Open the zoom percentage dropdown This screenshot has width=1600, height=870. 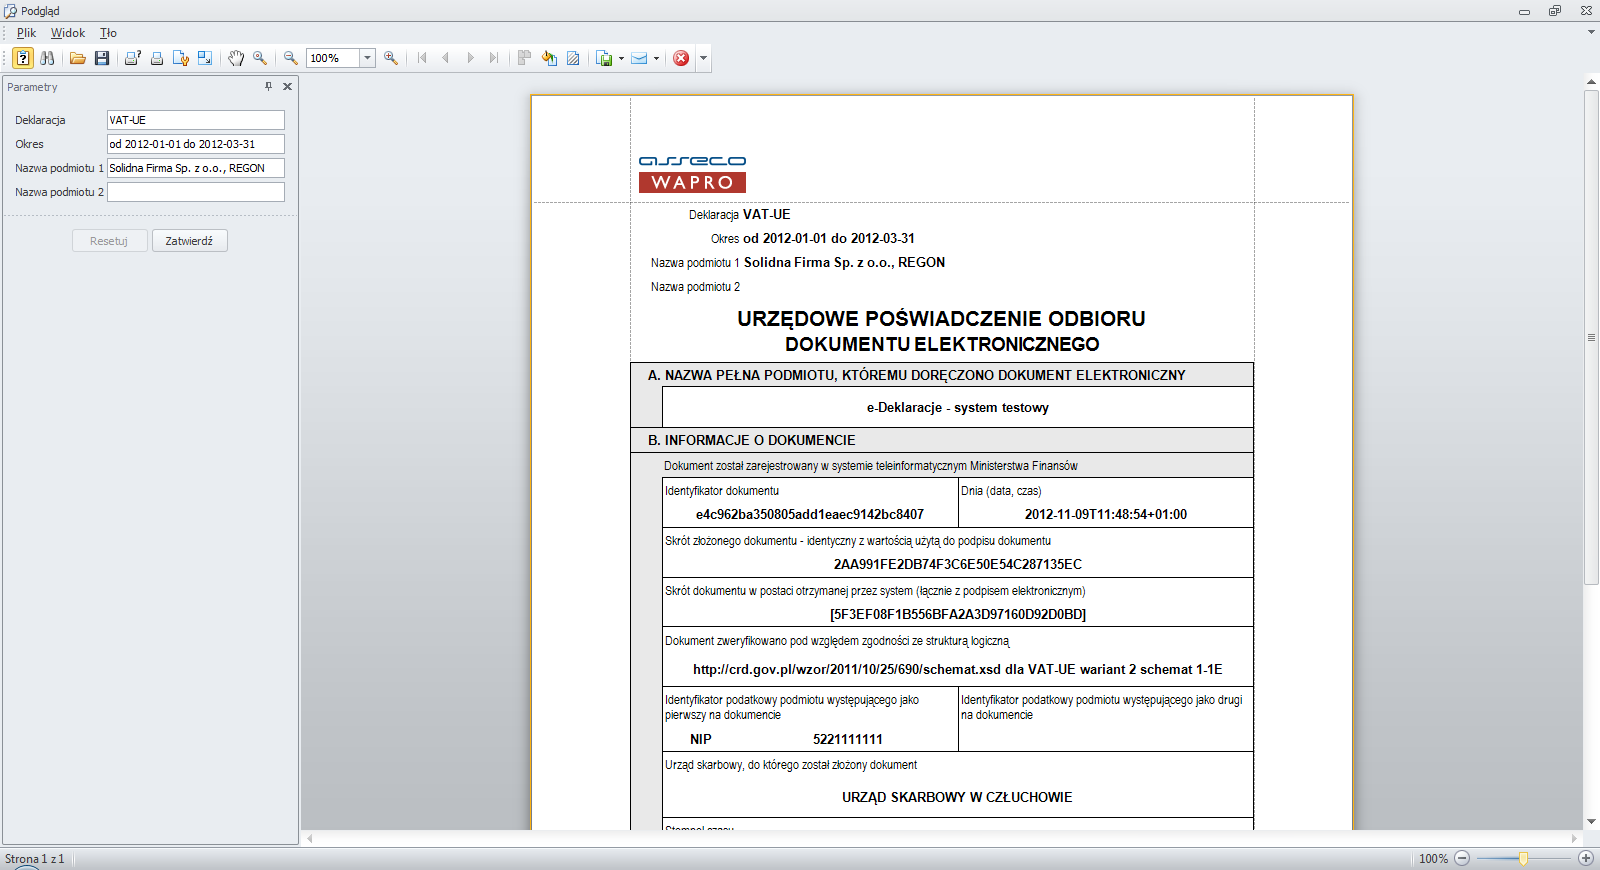click(x=367, y=58)
